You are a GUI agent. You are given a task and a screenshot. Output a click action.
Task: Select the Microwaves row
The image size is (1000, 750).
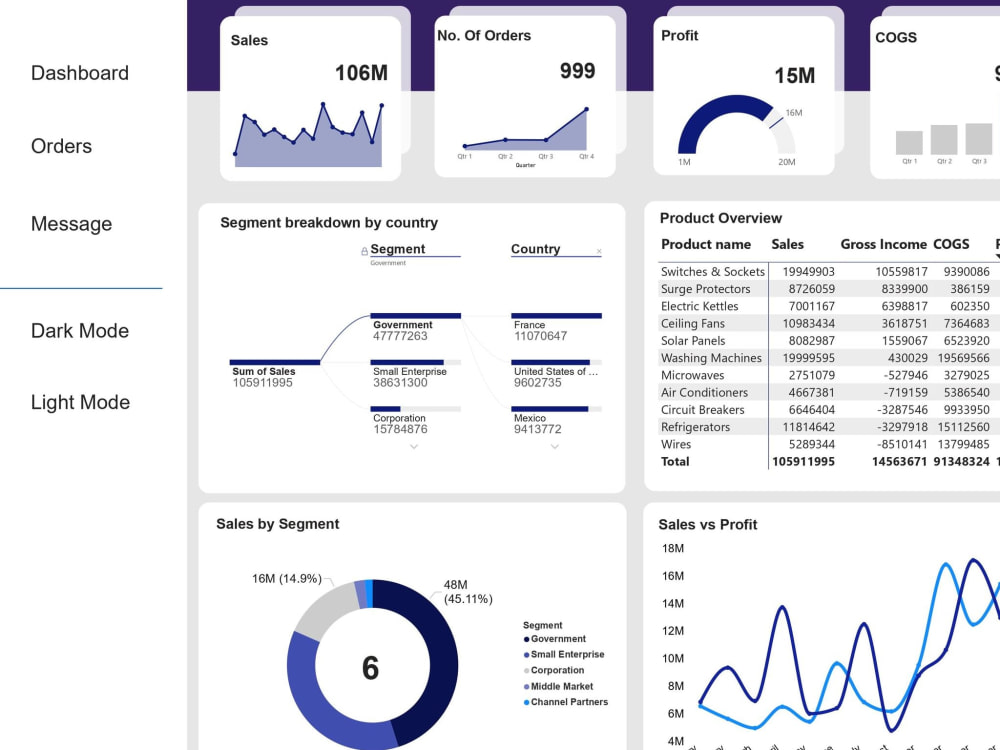pyautogui.click(x=829, y=375)
